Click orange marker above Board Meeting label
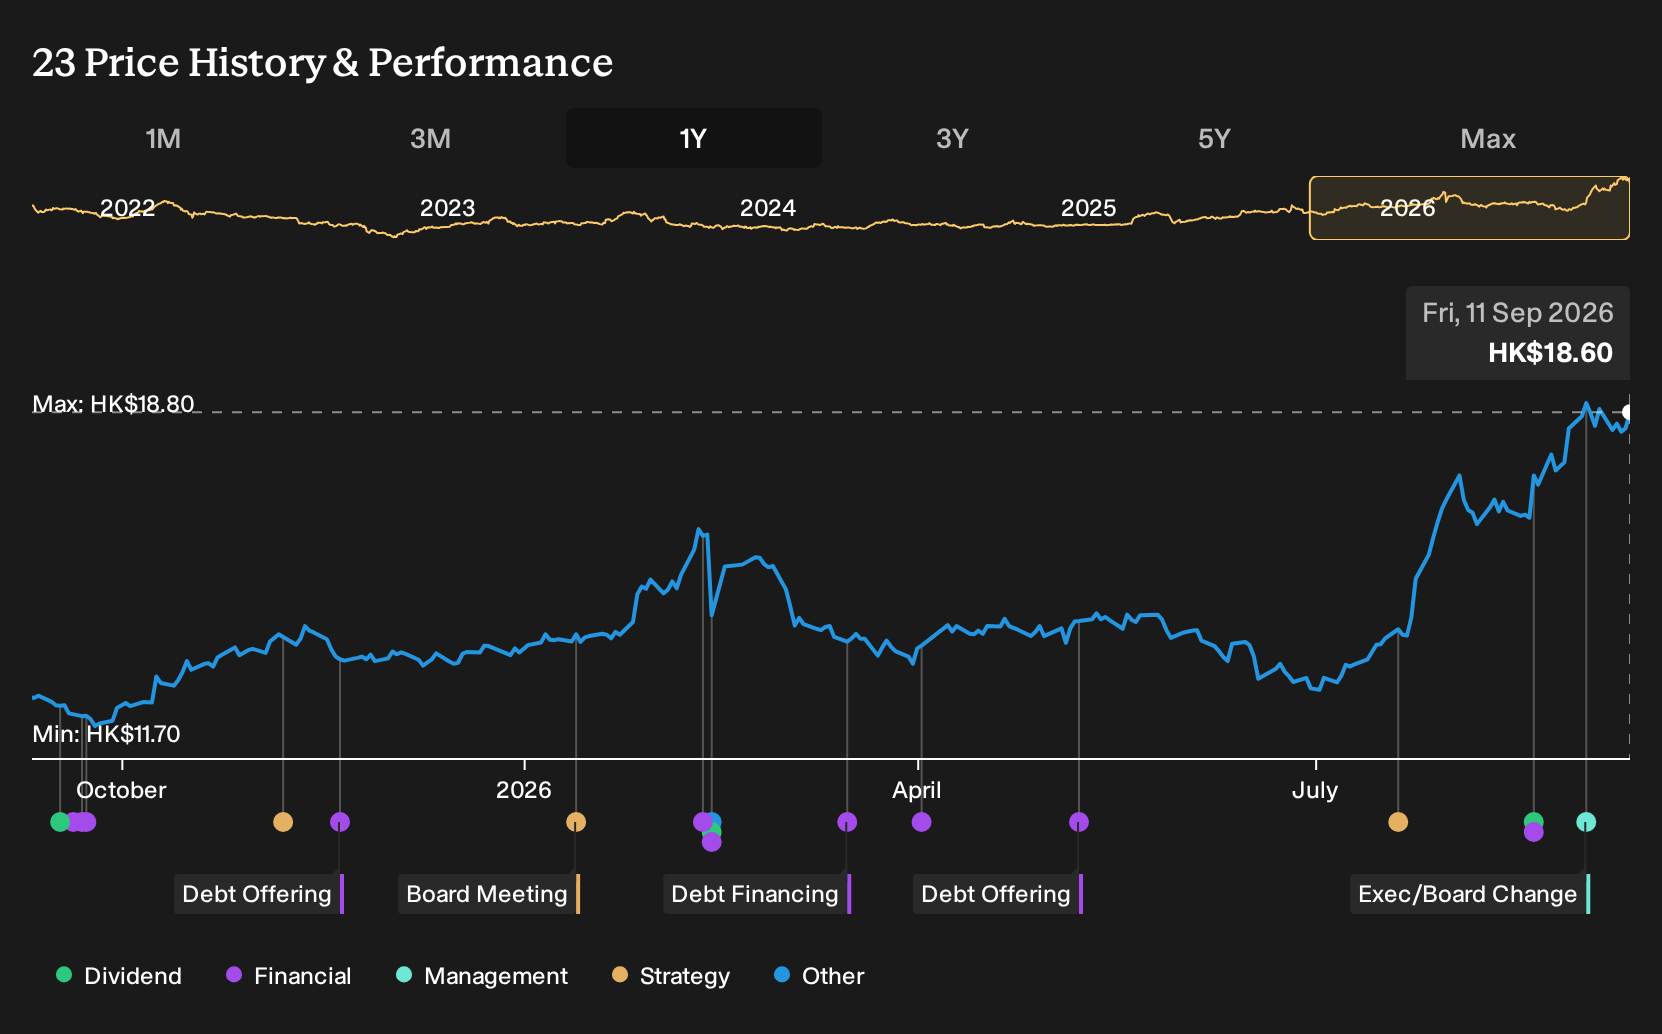 coord(576,822)
